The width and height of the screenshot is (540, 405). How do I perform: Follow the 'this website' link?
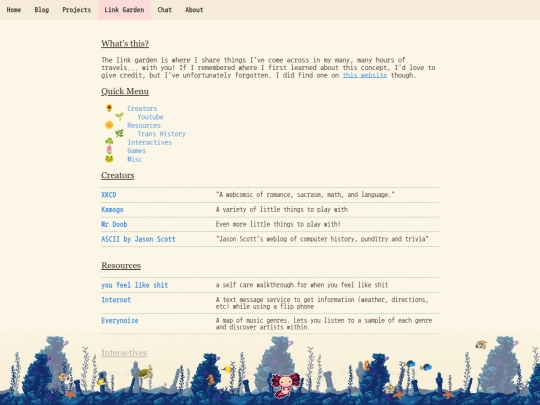[x=365, y=75]
